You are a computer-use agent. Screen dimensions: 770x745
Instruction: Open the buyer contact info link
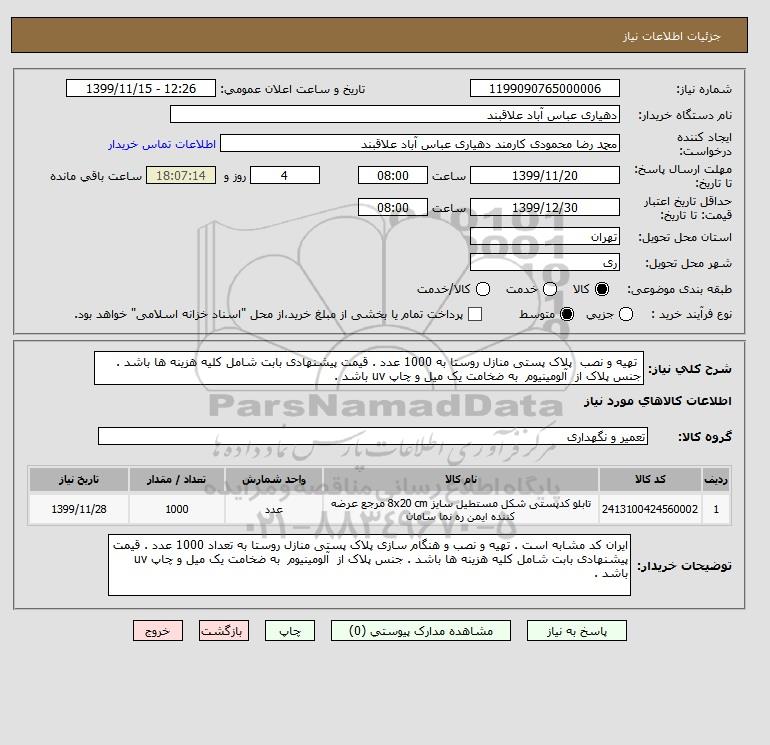coord(162,144)
